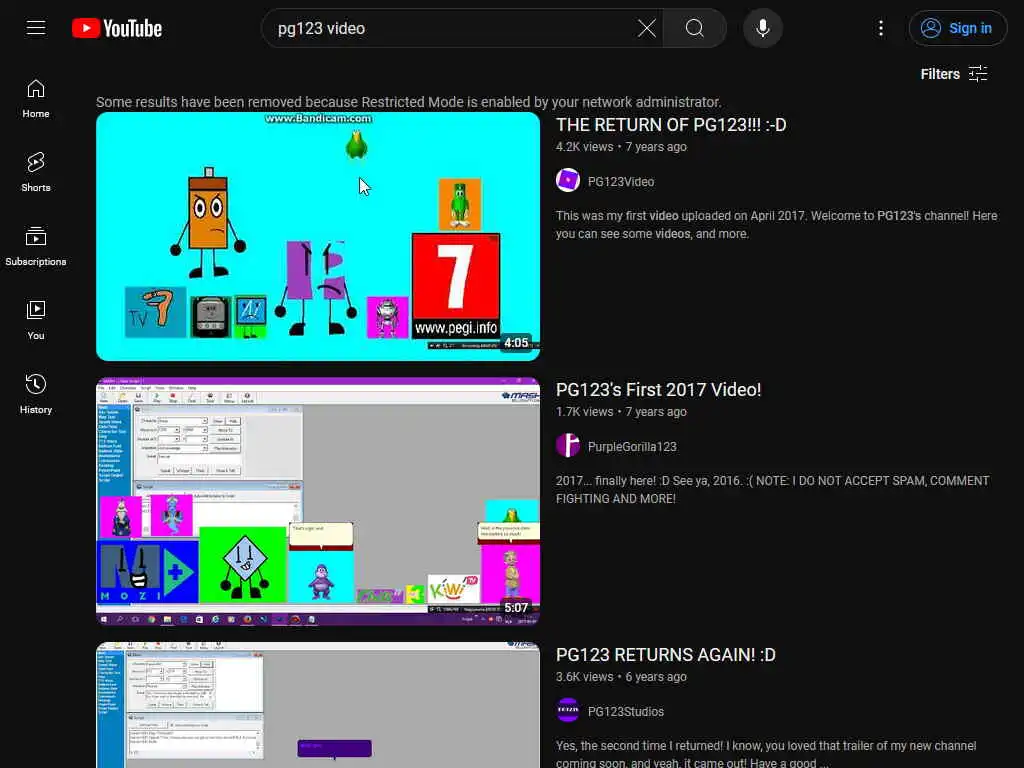1024x768 pixels.
Task: Open video title THE RETURN OF PG123!!! :-D
Action: (x=671, y=125)
